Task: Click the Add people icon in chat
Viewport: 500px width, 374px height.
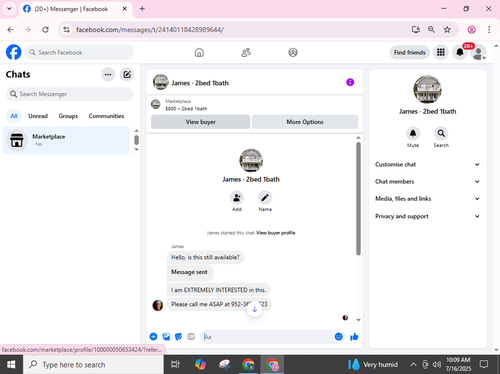Action: [237, 198]
